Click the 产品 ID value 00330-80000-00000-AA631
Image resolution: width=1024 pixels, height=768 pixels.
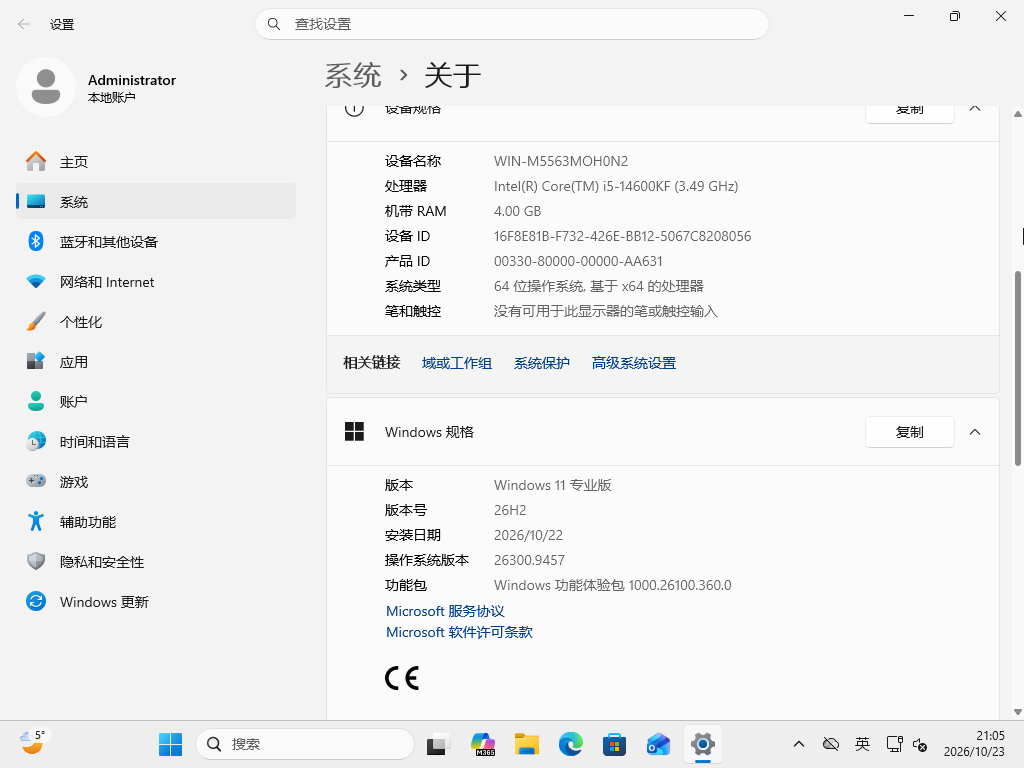click(x=578, y=261)
